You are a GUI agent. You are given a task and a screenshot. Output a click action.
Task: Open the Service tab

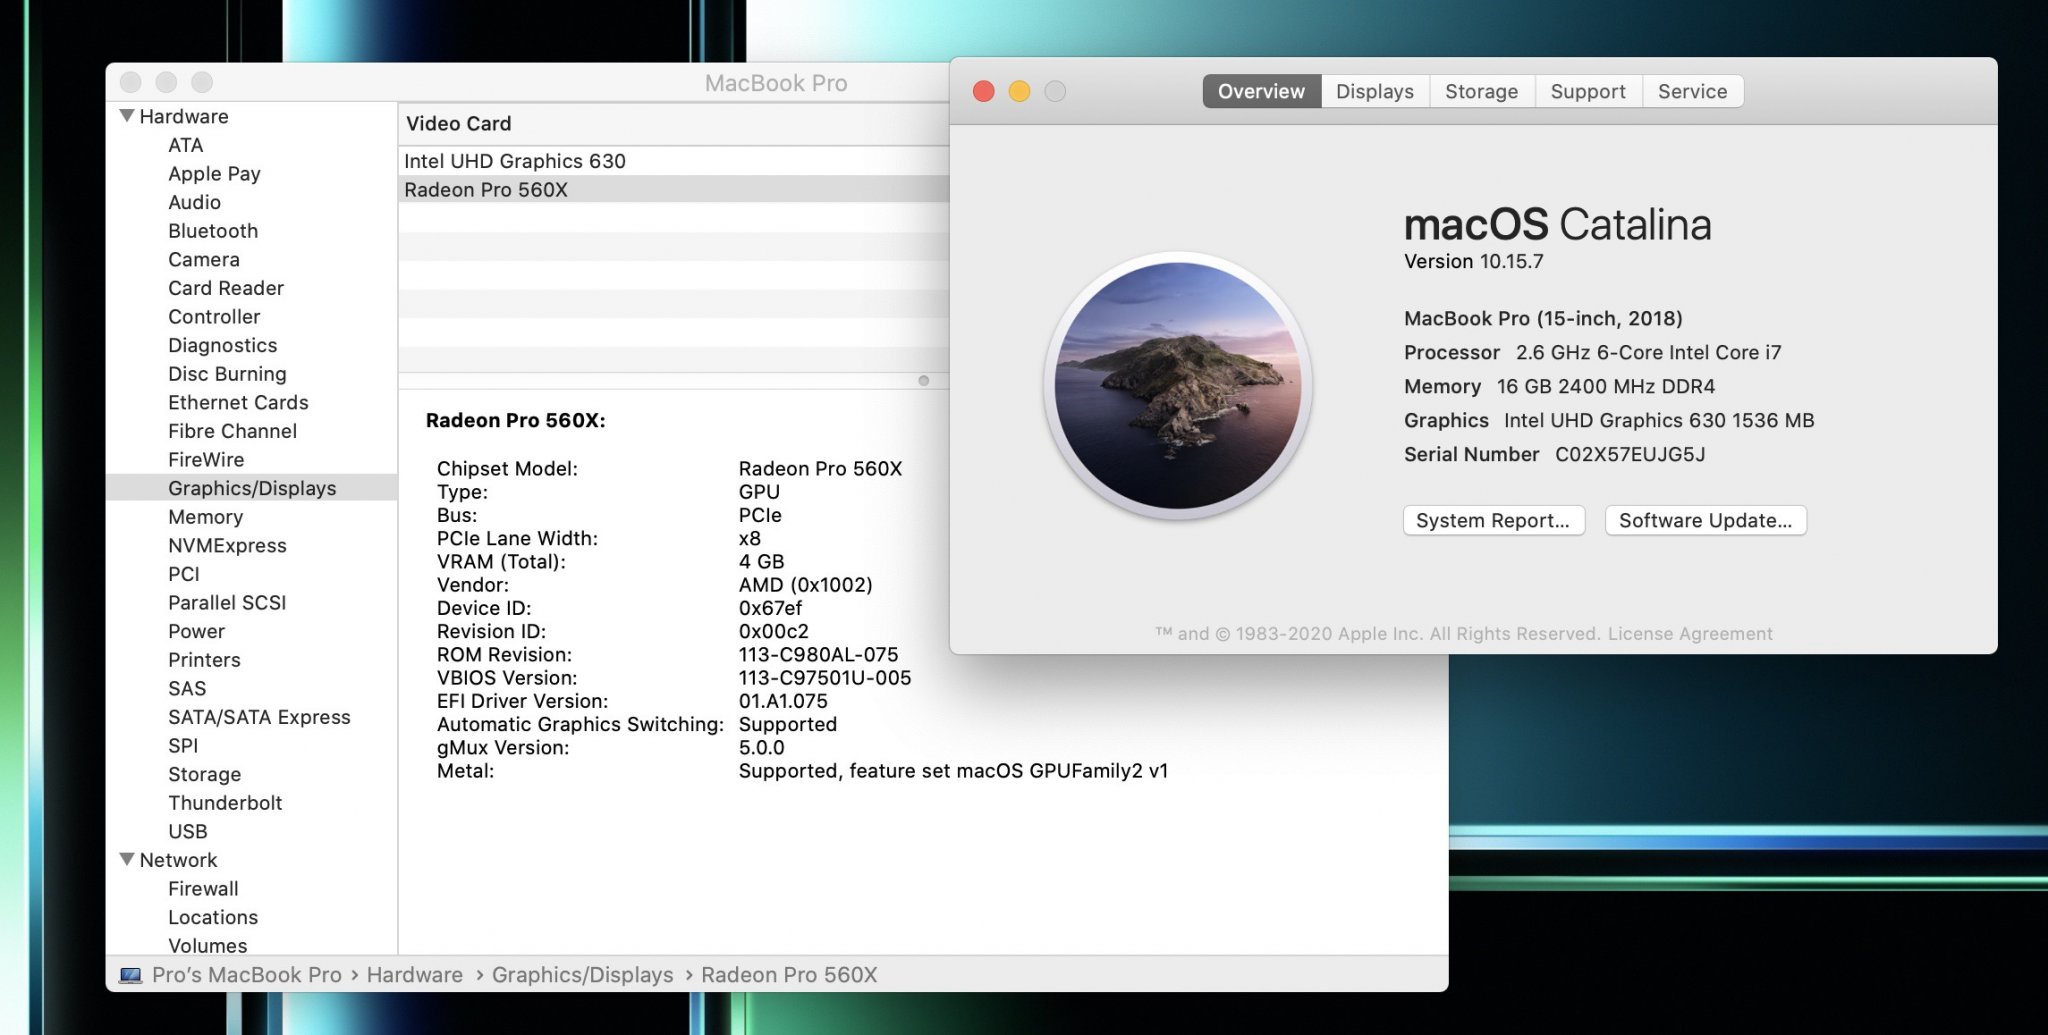[1692, 91]
